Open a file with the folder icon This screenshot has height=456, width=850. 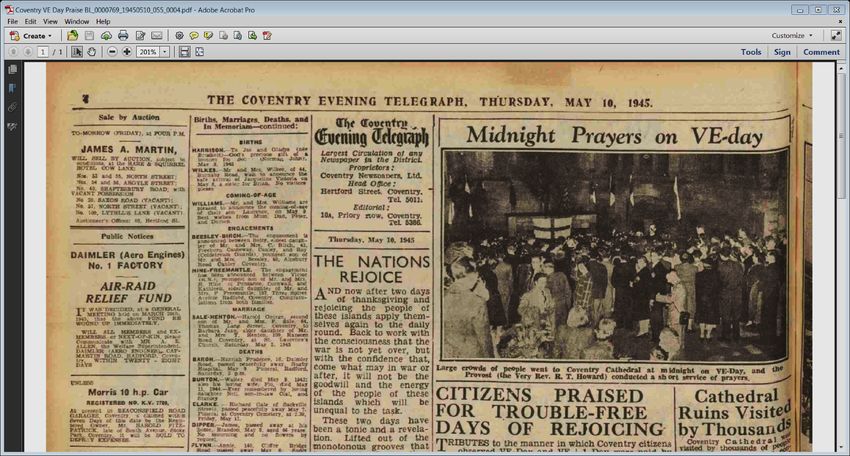pos(73,36)
